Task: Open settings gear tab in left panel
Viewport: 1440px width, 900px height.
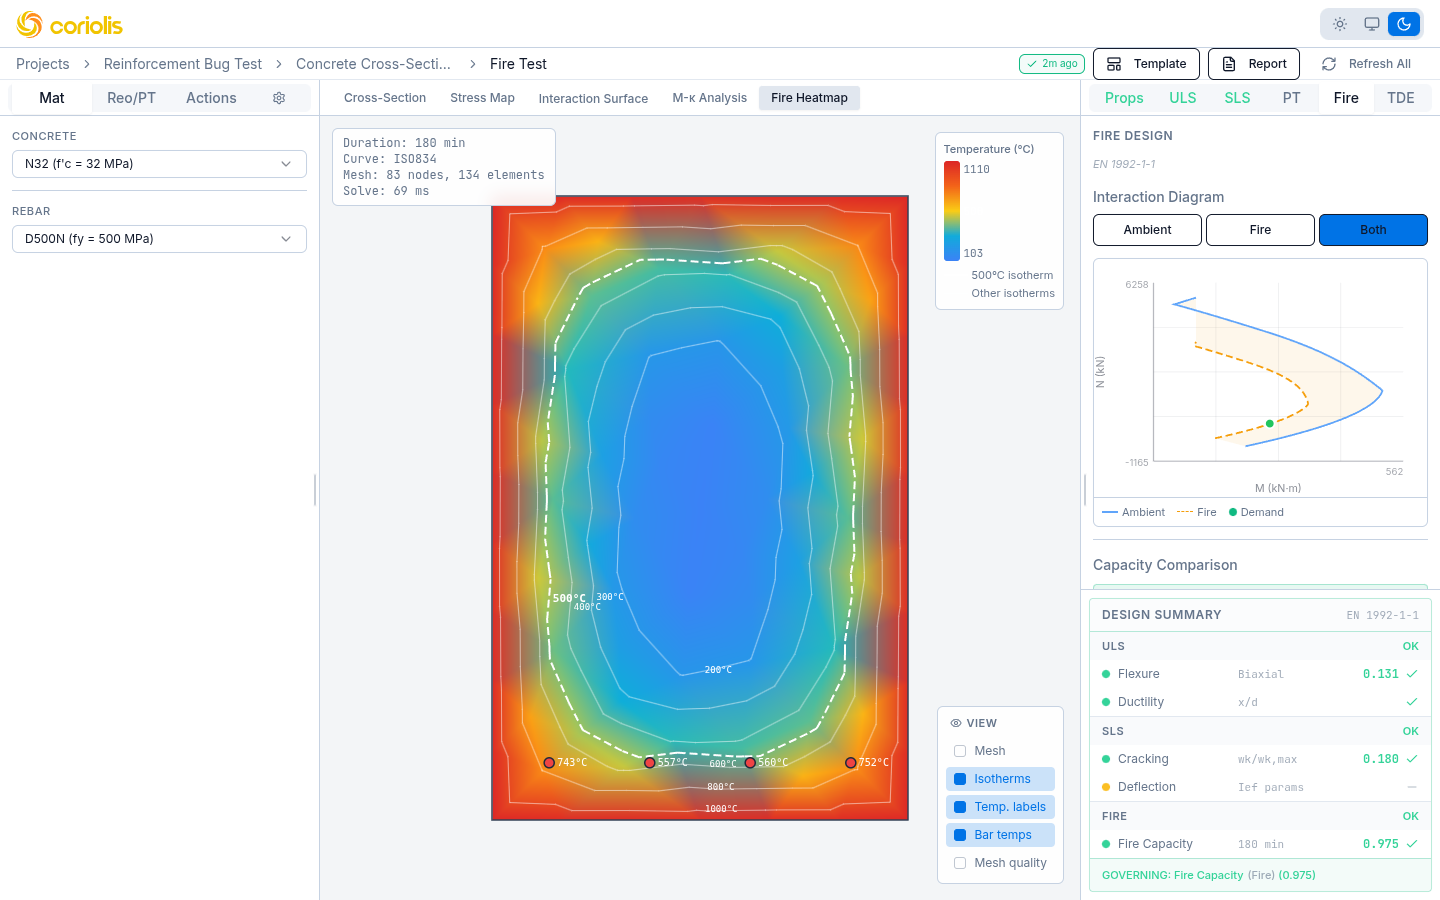Action: (x=279, y=98)
